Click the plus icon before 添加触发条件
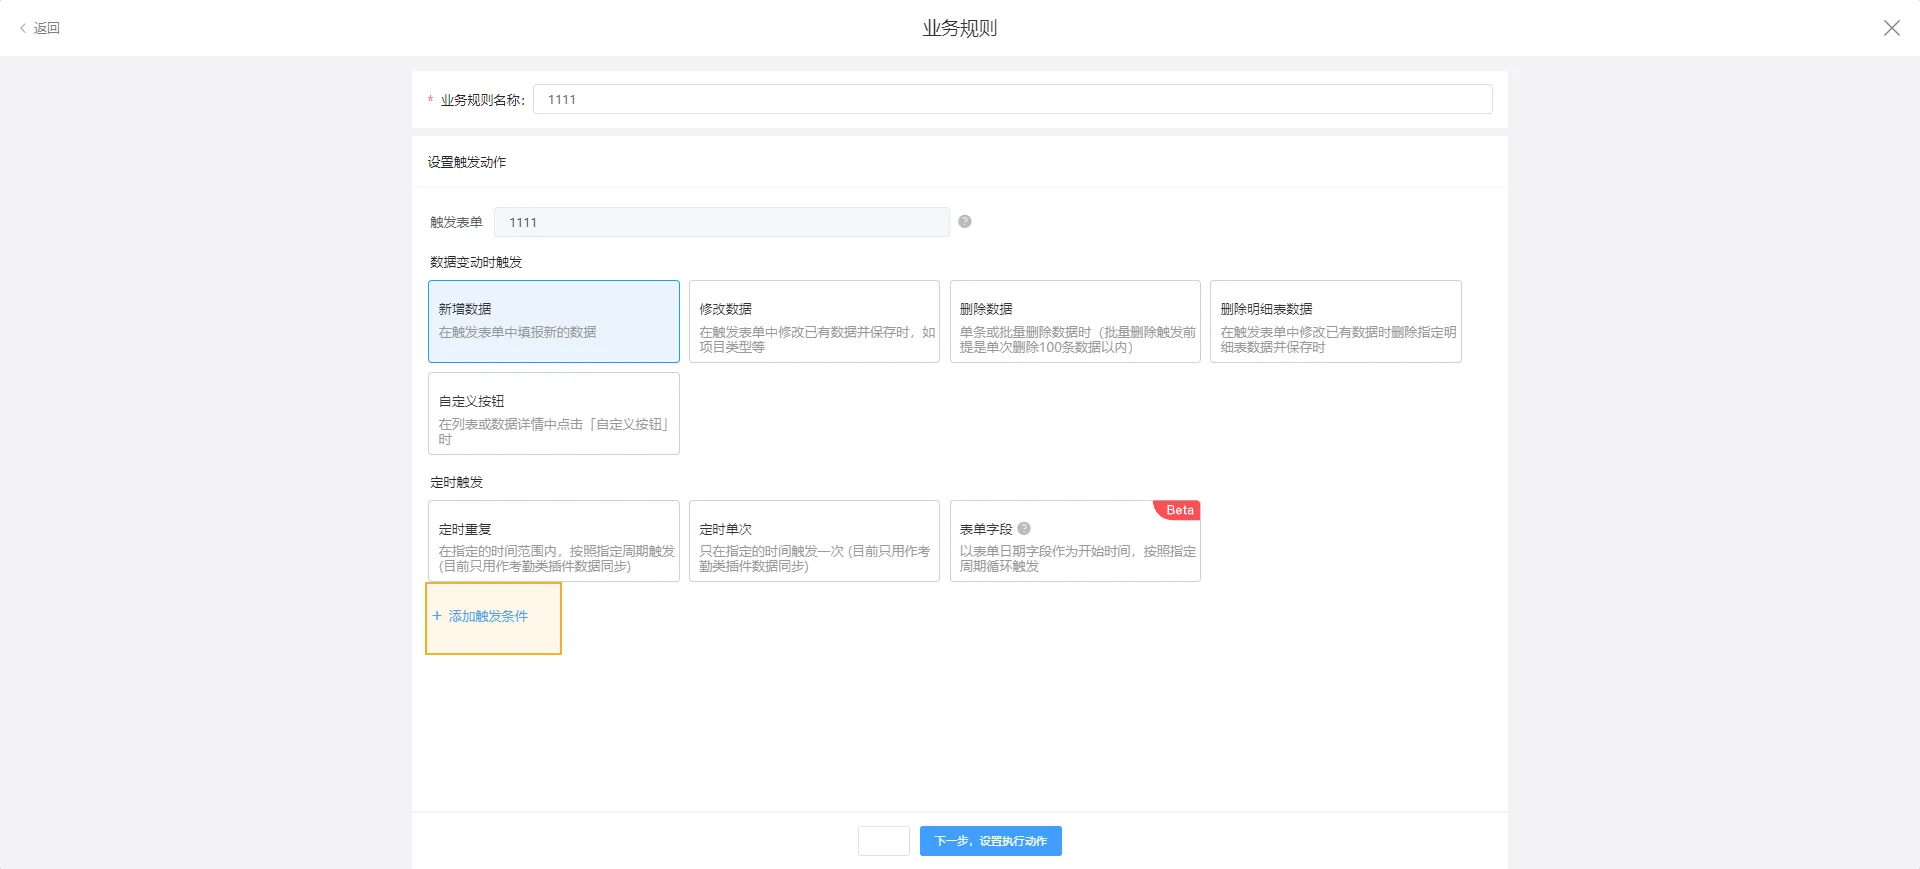This screenshot has width=1920, height=869. click(437, 616)
